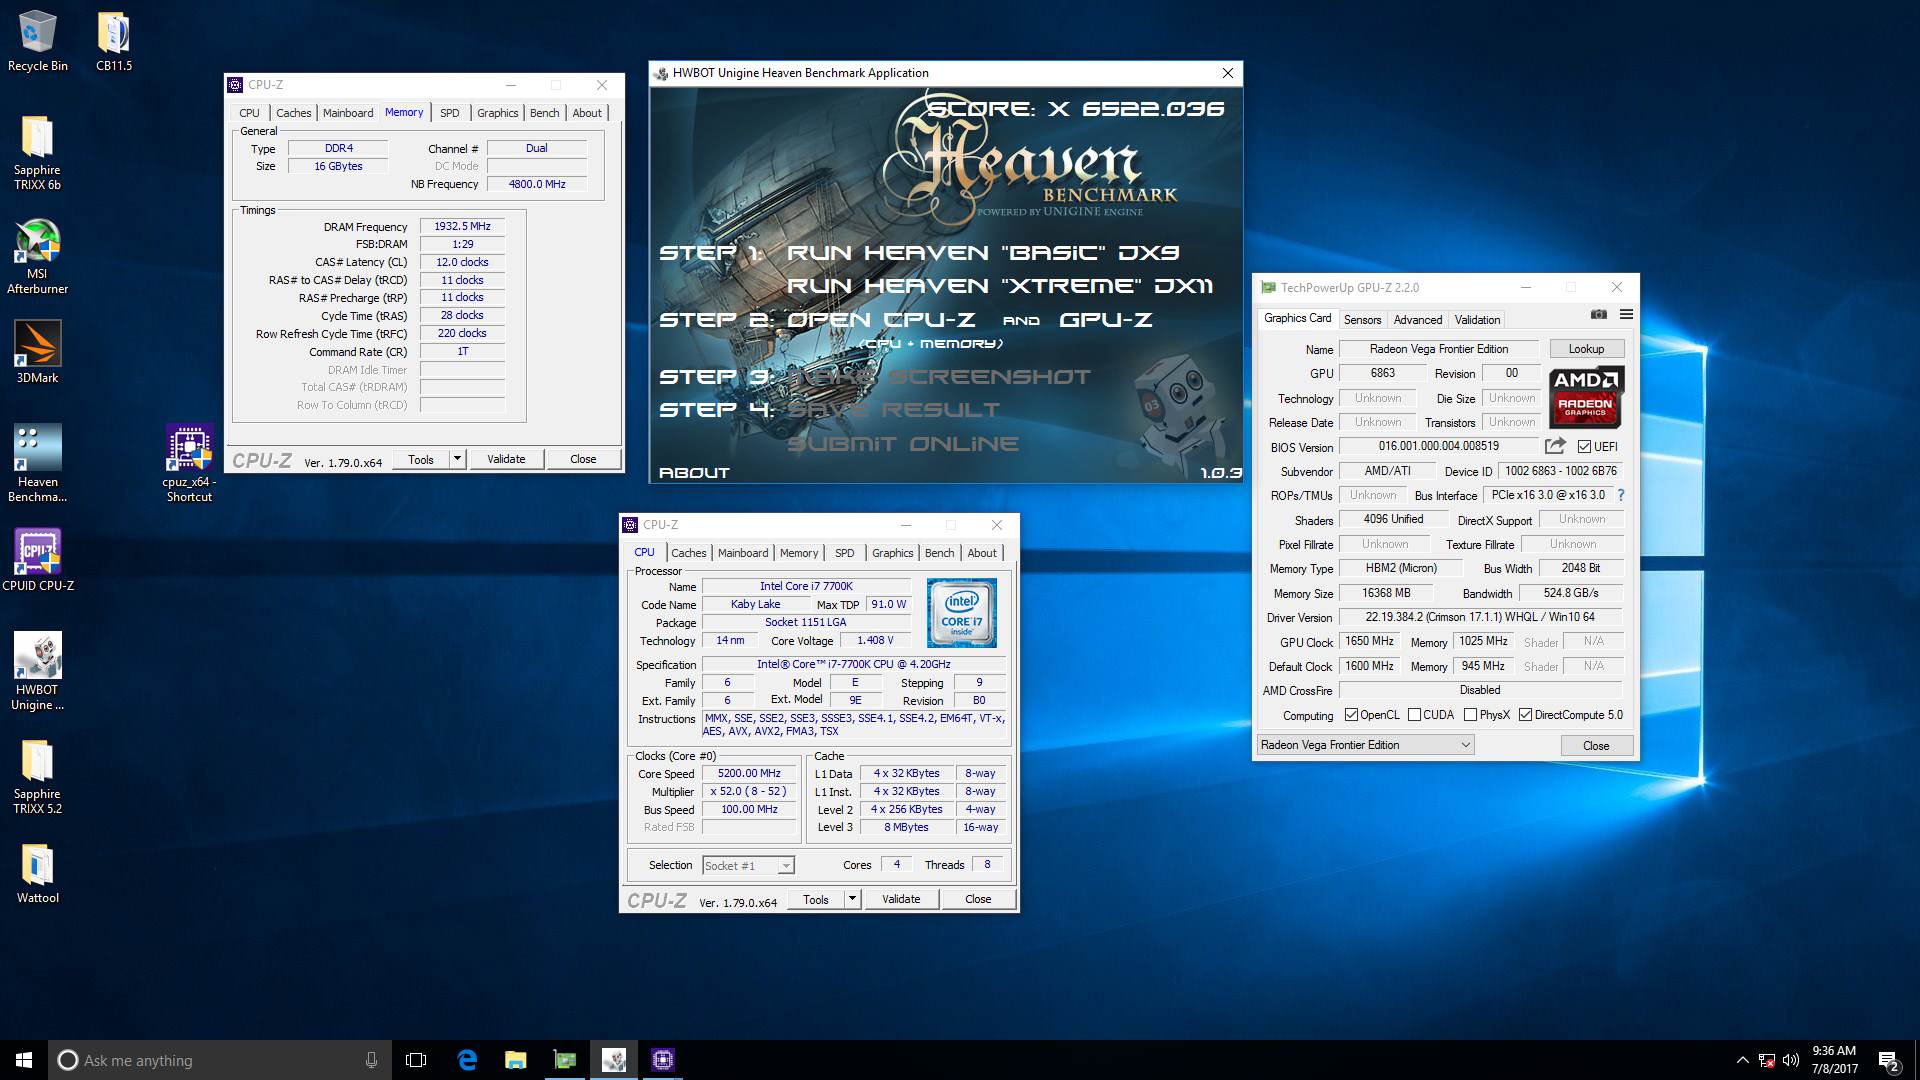
Task: Expand Tools dropdown arrow in CPU-Z memory window
Action: pyautogui.click(x=457, y=459)
